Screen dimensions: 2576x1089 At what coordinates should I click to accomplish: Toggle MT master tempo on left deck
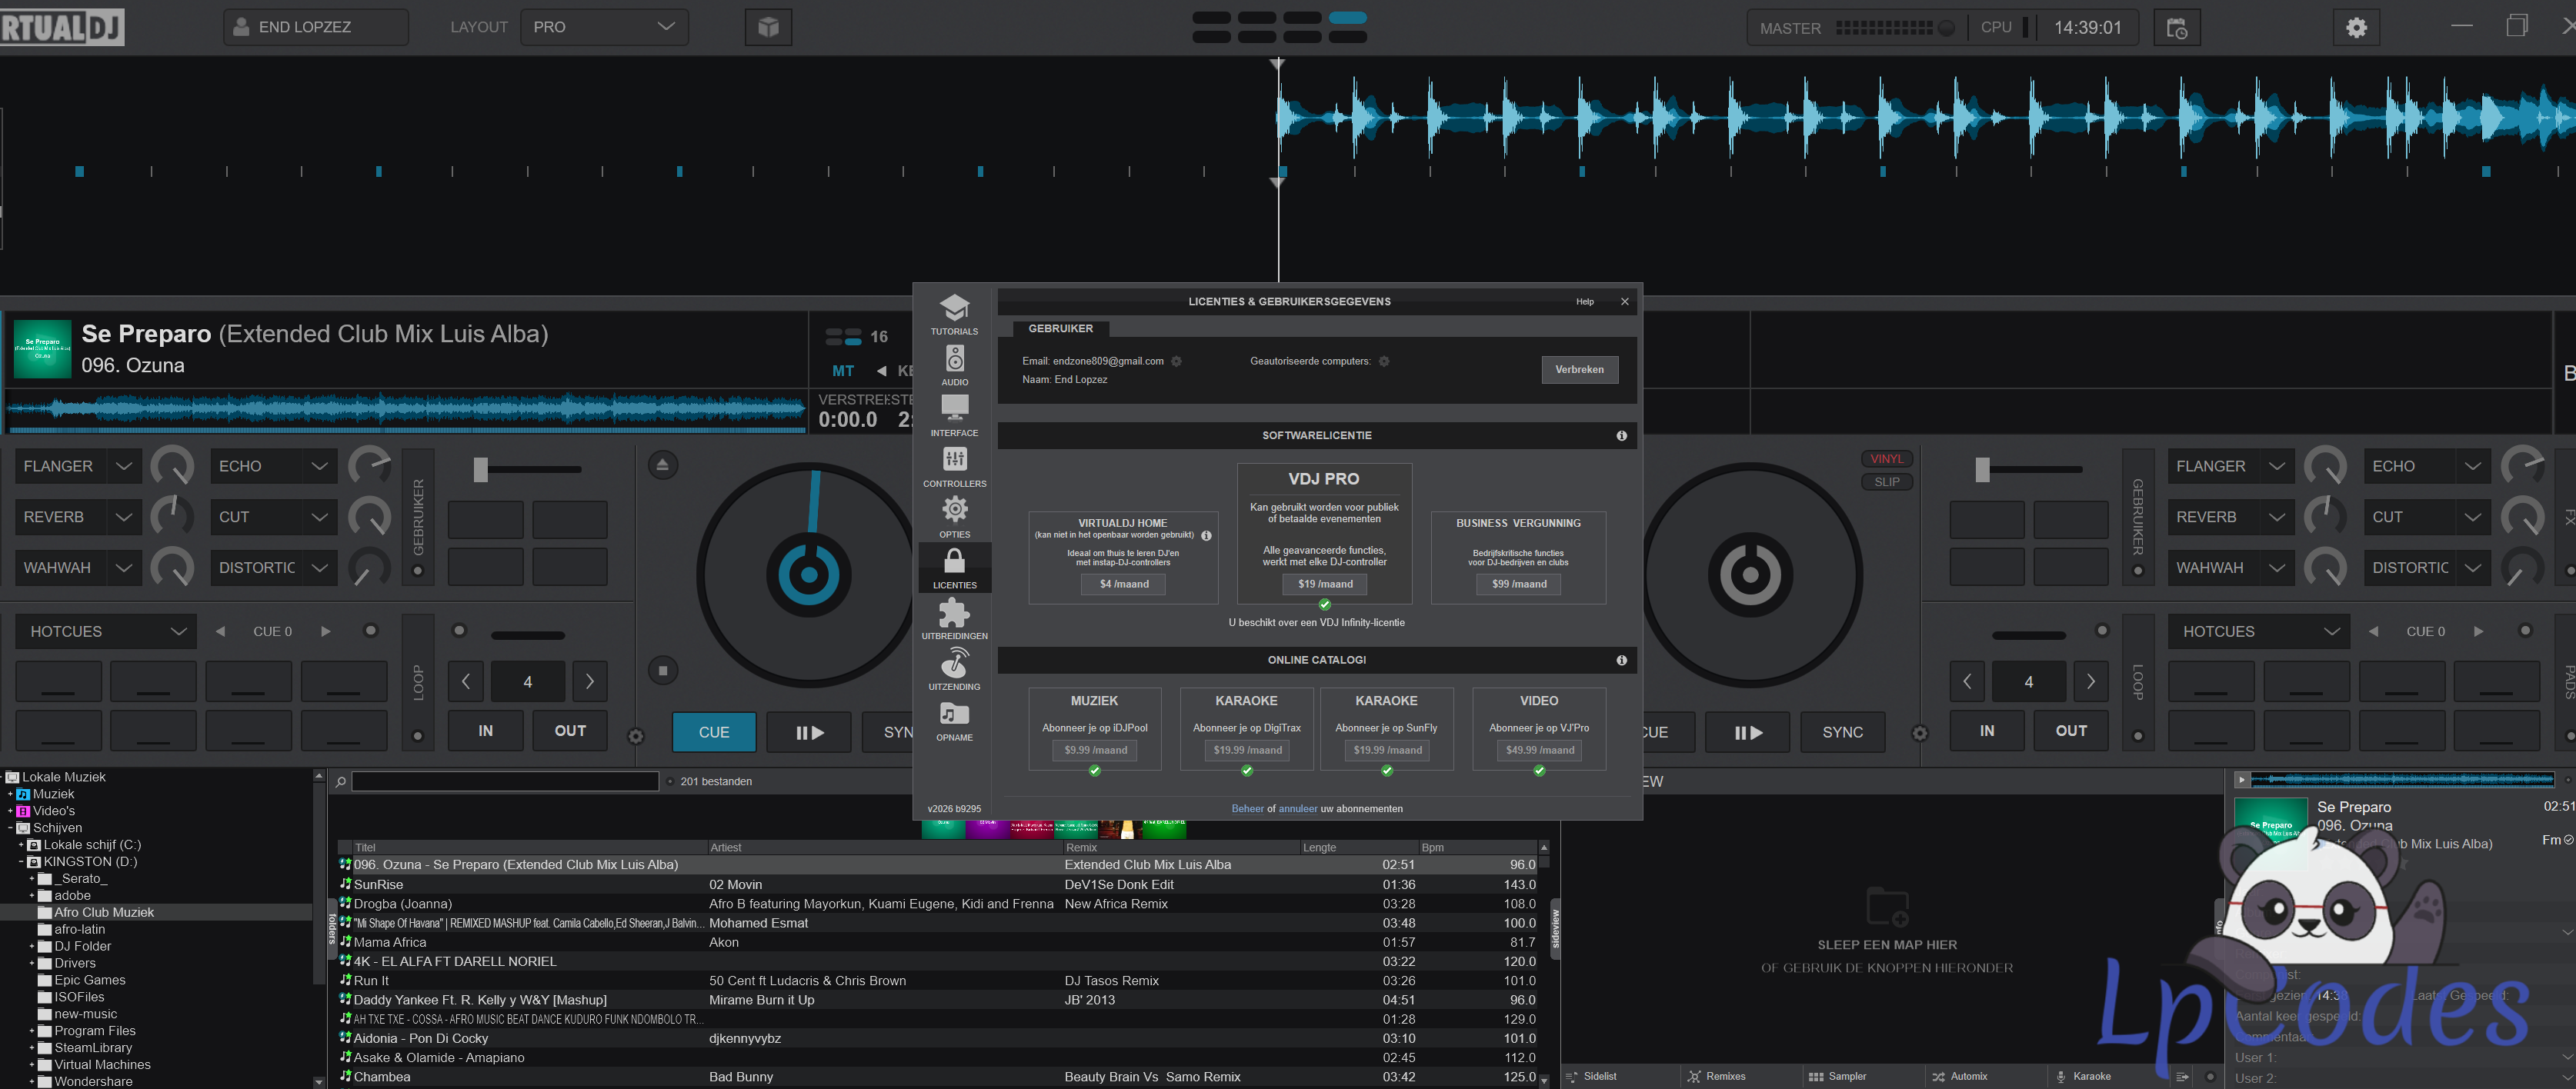pyautogui.click(x=843, y=371)
